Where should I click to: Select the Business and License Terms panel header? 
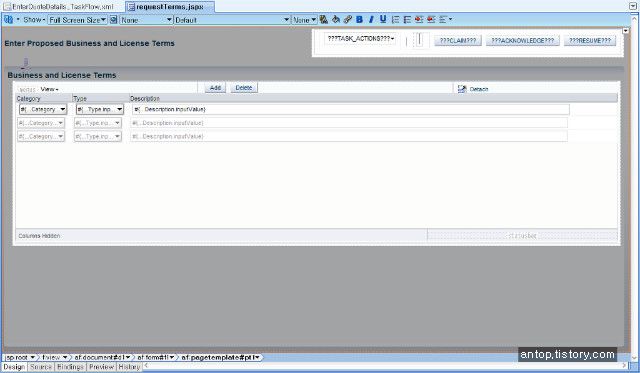tap(62, 75)
